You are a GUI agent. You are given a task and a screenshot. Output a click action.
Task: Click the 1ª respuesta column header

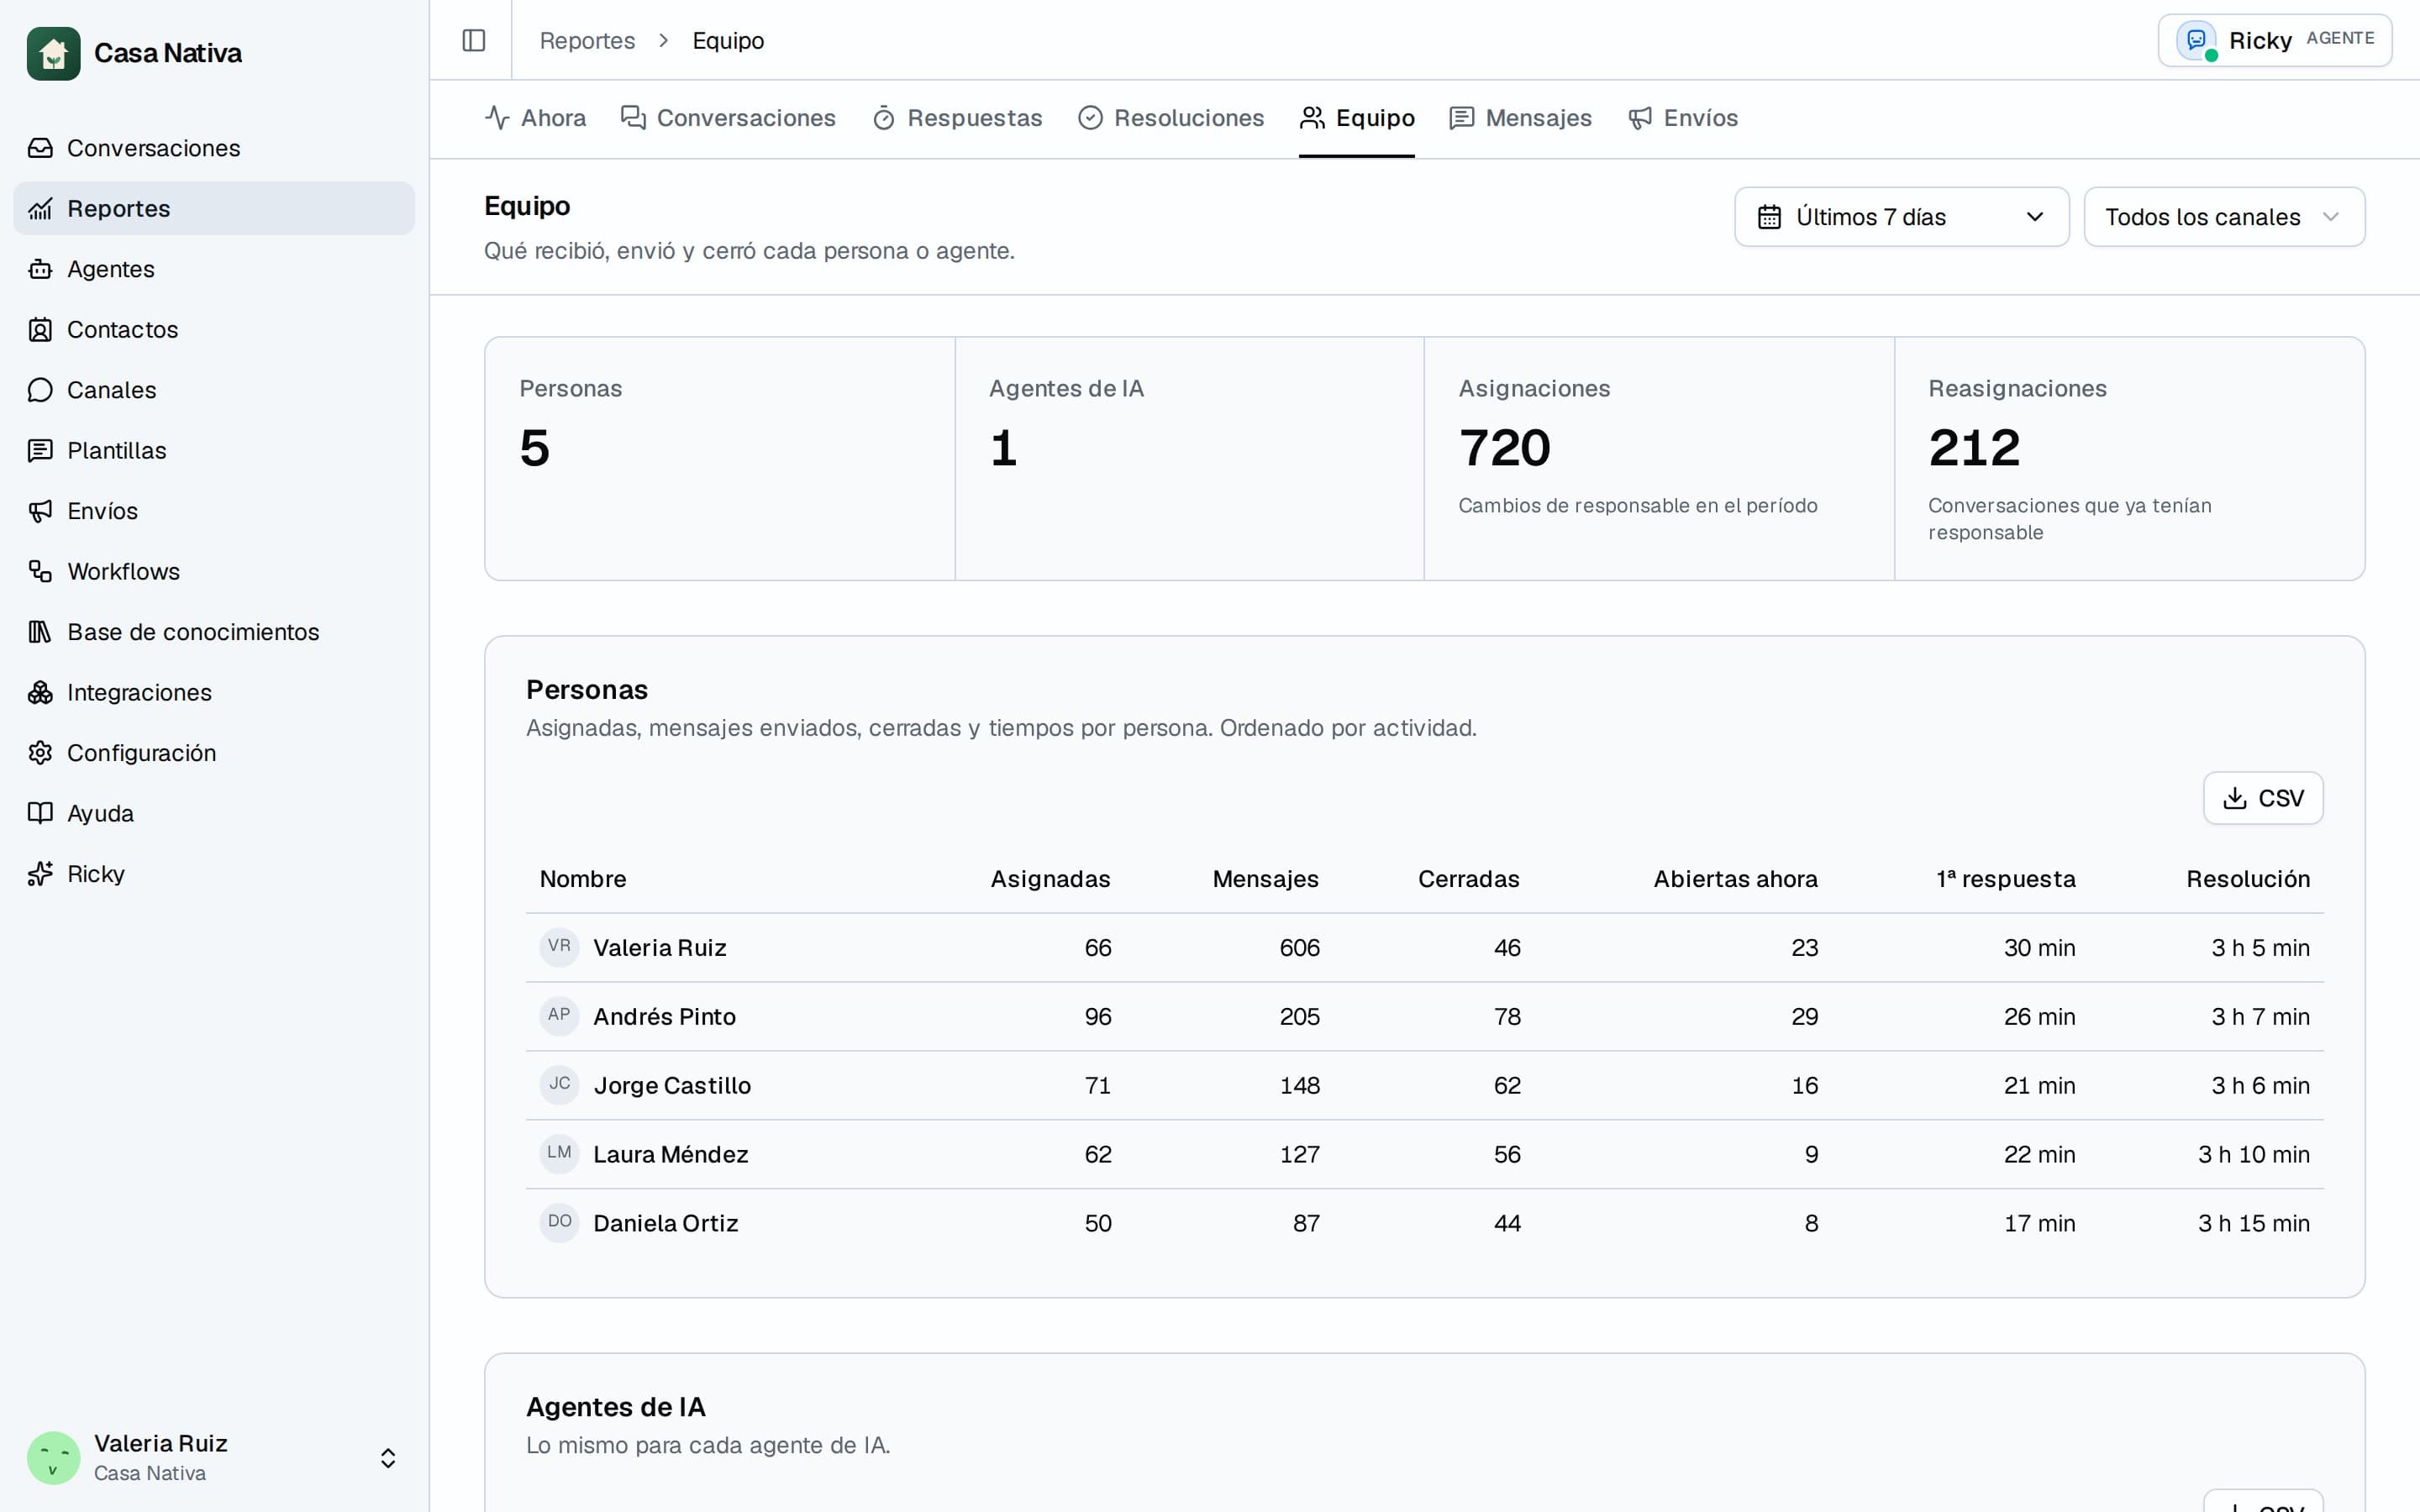pyautogui.click(x=2005, y=879)
